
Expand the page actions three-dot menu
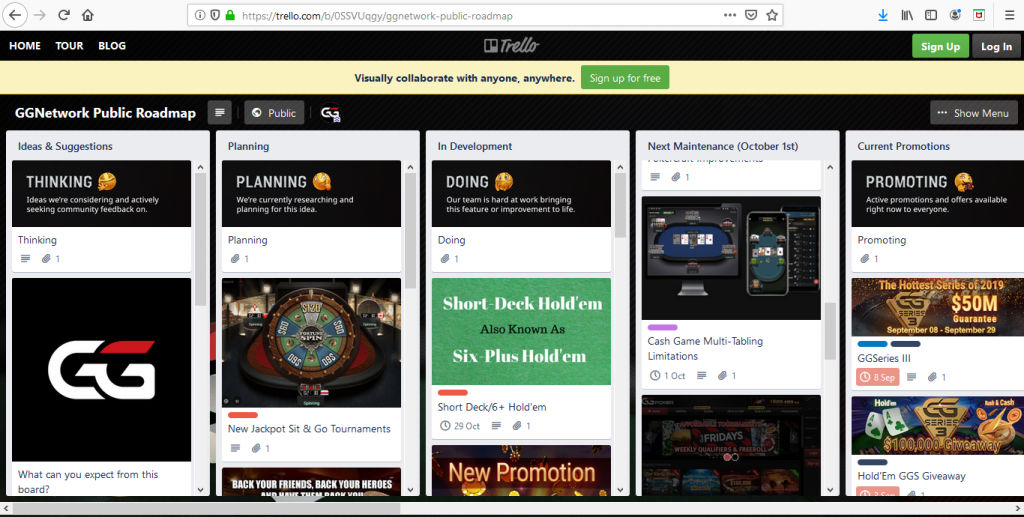[730, 15]
